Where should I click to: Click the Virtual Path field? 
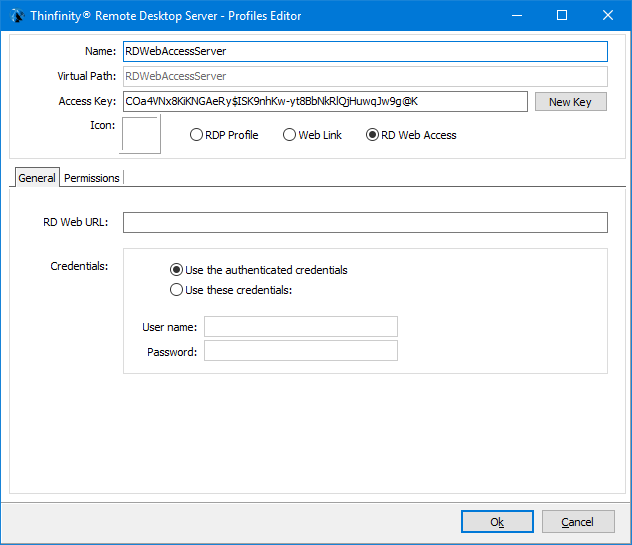[x=365, y=76]
